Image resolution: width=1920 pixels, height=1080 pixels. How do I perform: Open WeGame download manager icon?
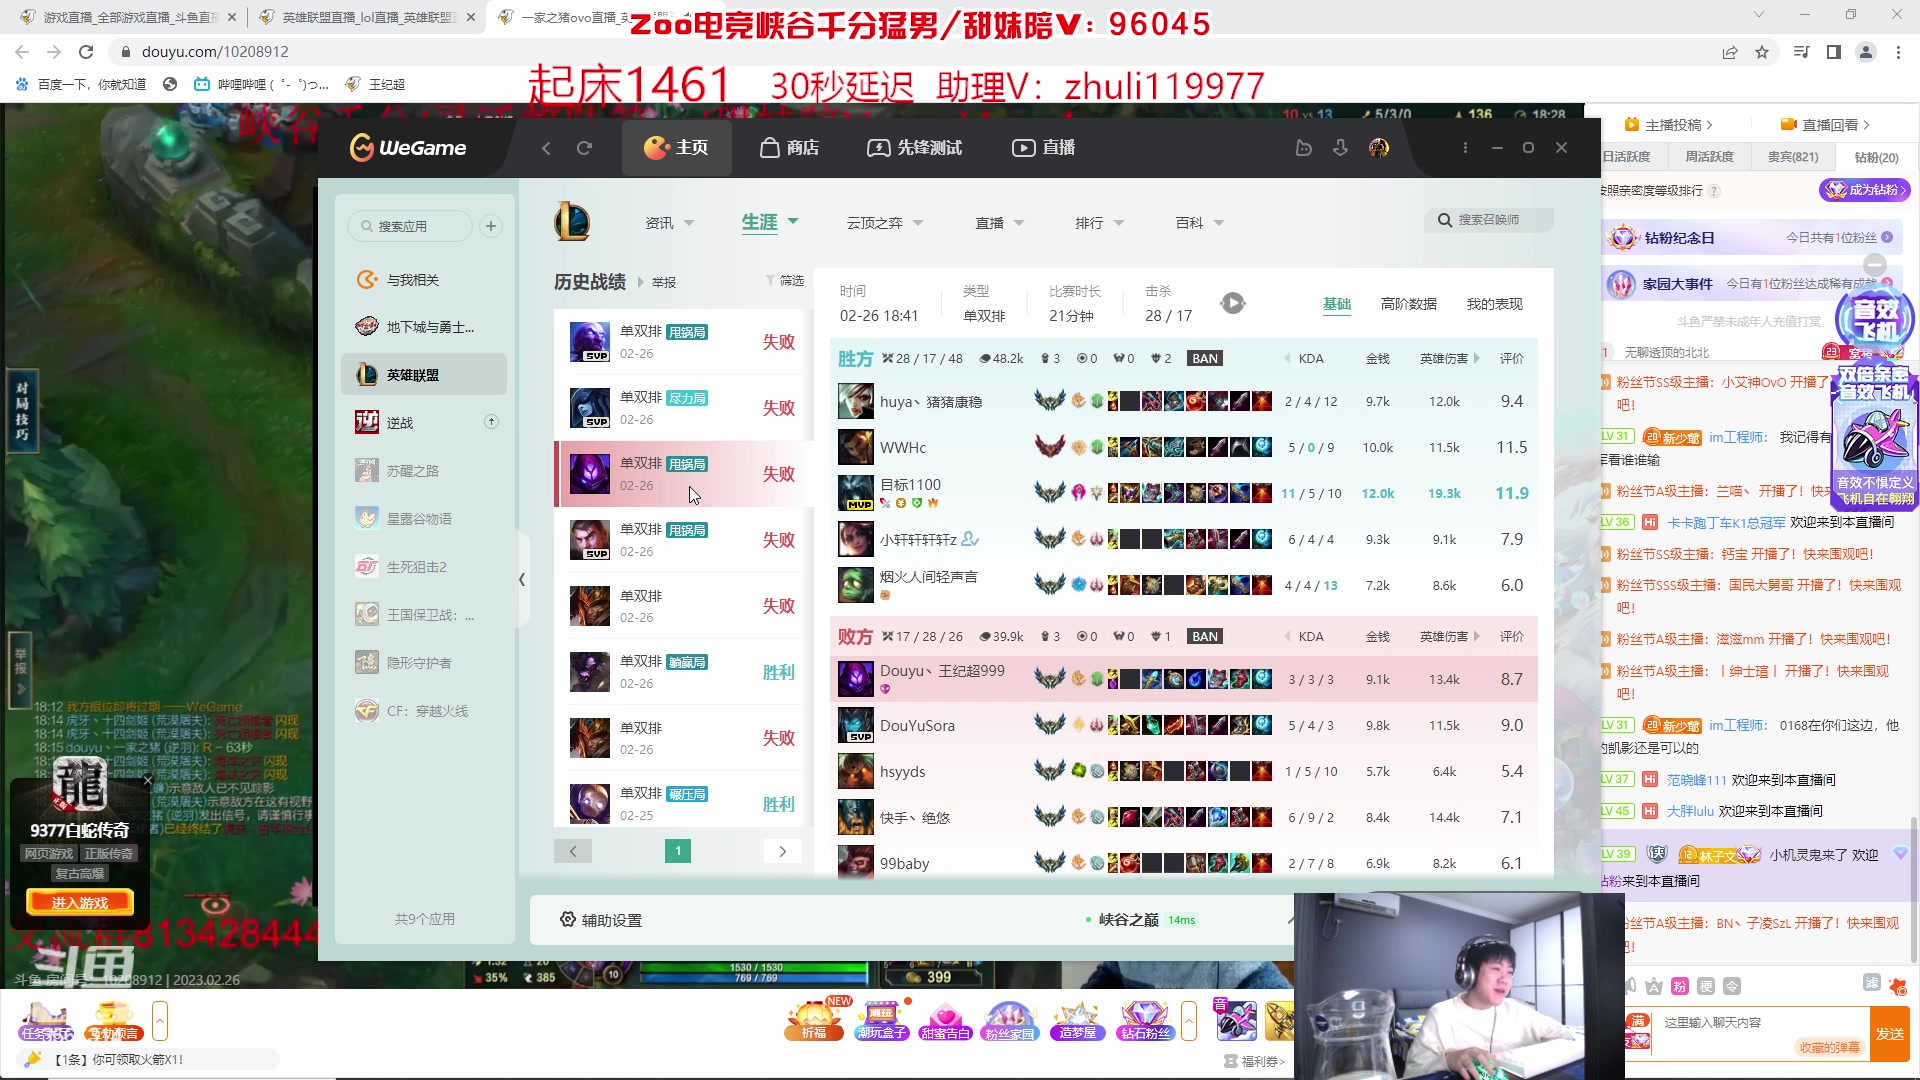(x=1341, y=148)
